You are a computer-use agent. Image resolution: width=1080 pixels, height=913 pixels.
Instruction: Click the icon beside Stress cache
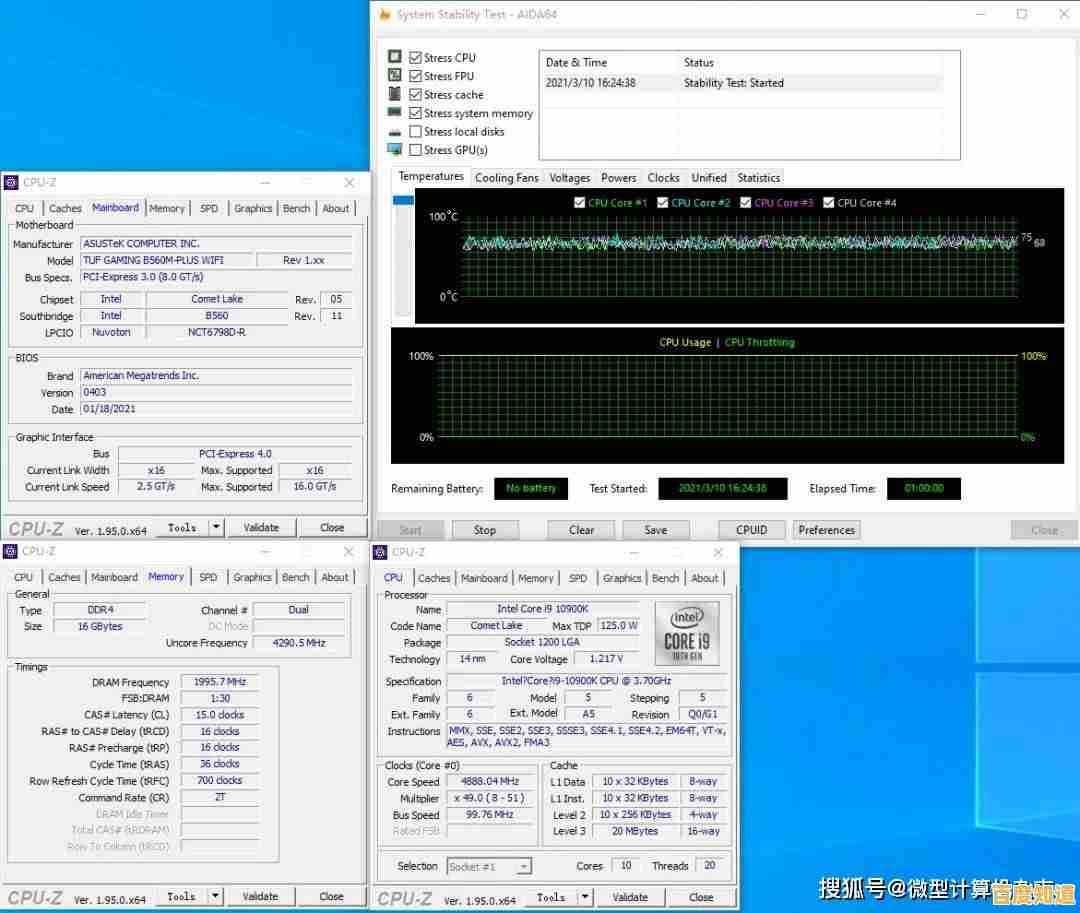(x=395, y=94)
